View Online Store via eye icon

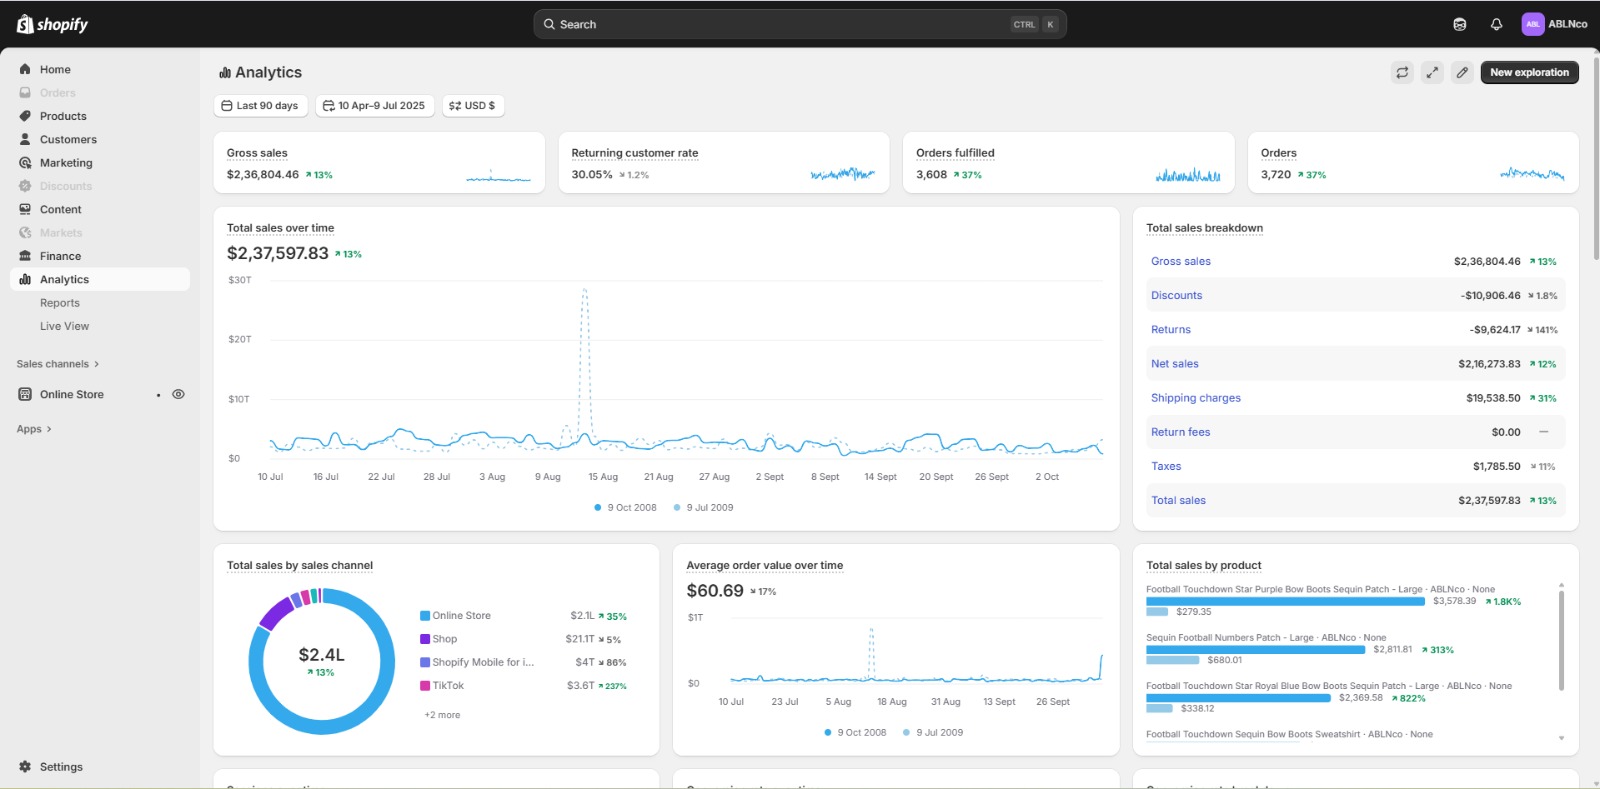point(178,394)
